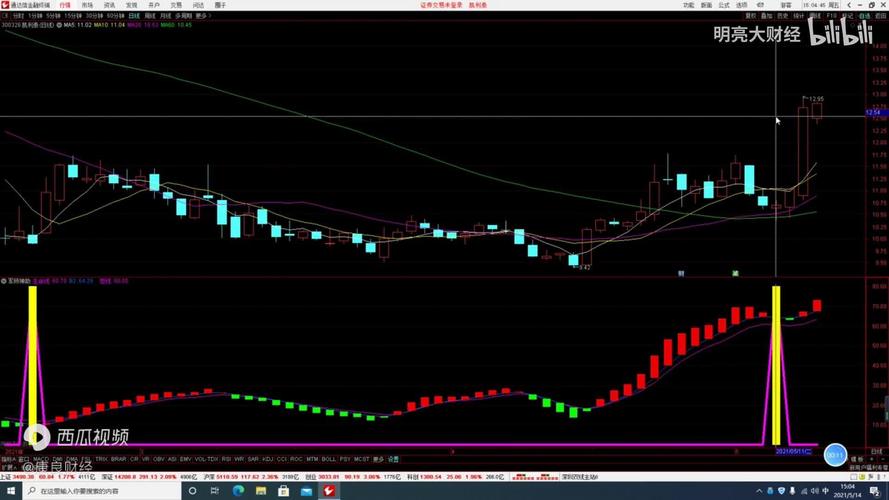Click the 功能 menu at top right
The width and height of the screenshot is (889, 500).
(689, 5)
